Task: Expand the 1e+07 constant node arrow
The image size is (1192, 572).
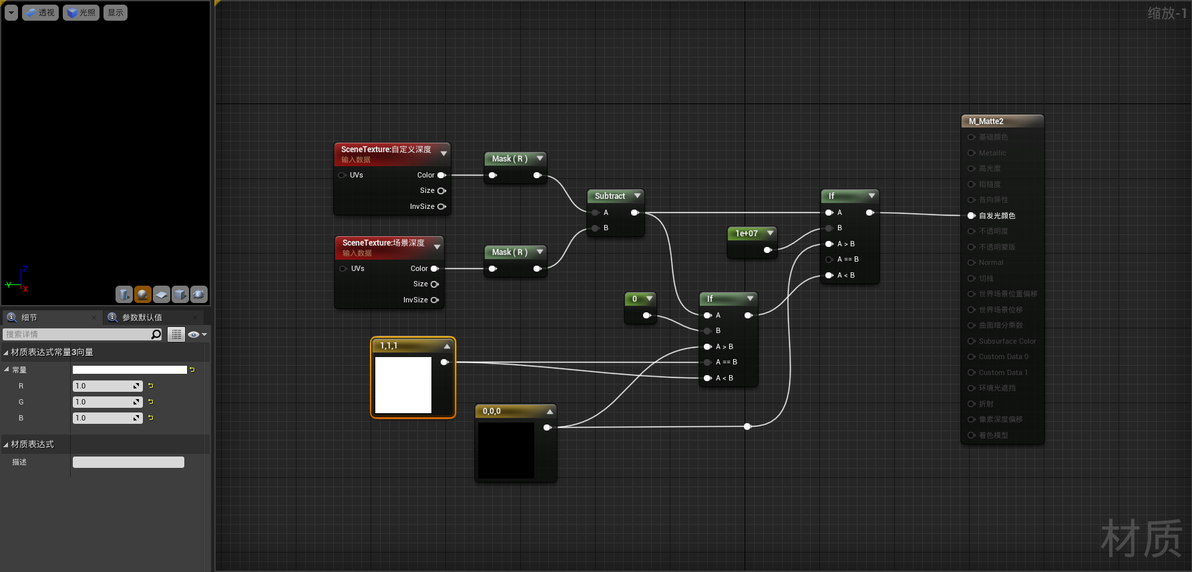Action: (769, 233)
